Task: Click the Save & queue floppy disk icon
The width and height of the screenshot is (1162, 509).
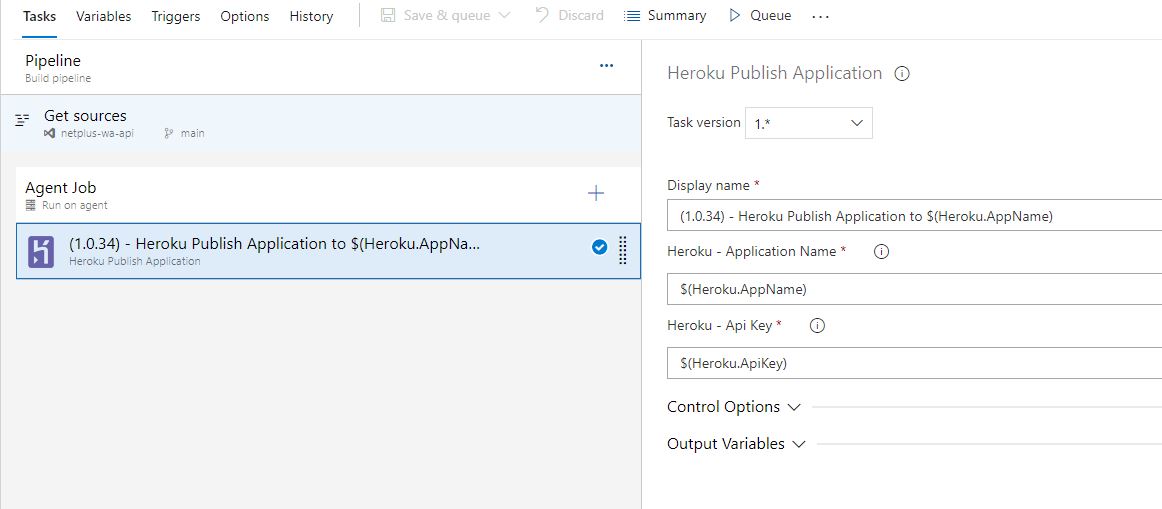Action: tap(388, 16)
